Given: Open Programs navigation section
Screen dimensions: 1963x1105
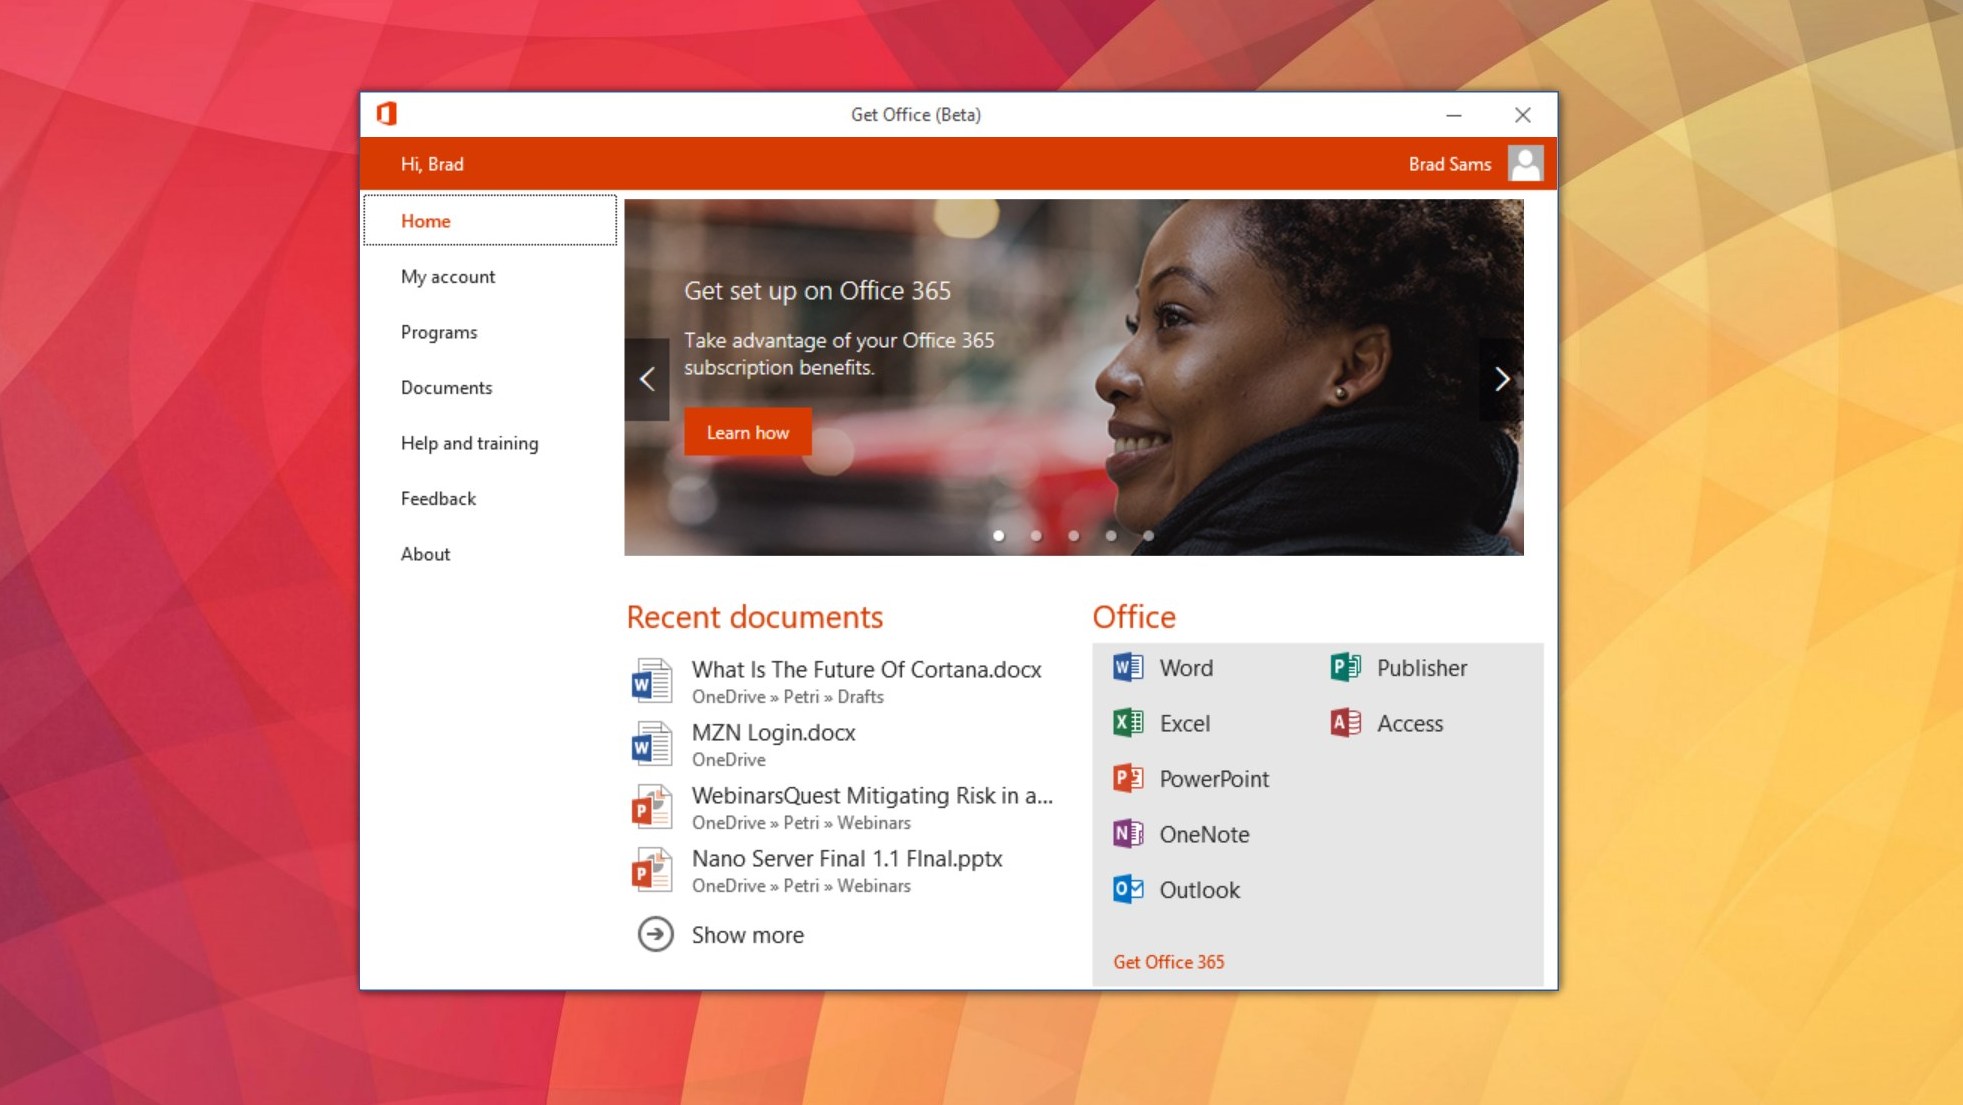Looking at the screenshot, I should 437,332.
